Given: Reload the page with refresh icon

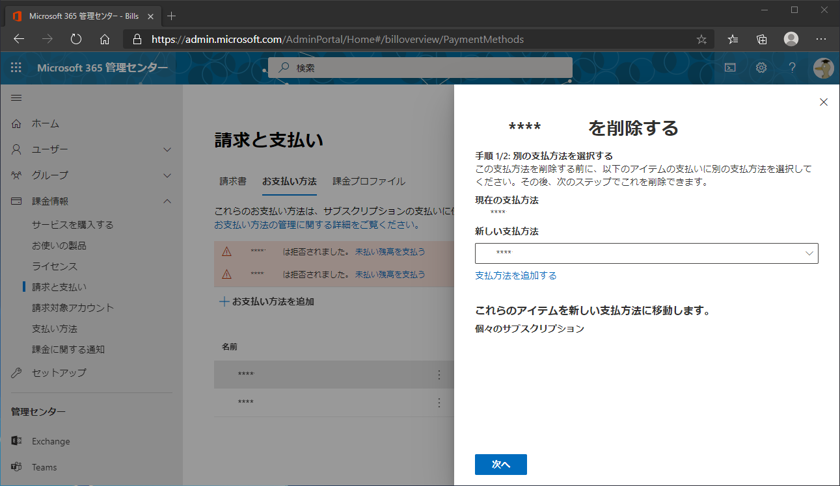Looking at the screenshot, I should (x=76, y=39).
